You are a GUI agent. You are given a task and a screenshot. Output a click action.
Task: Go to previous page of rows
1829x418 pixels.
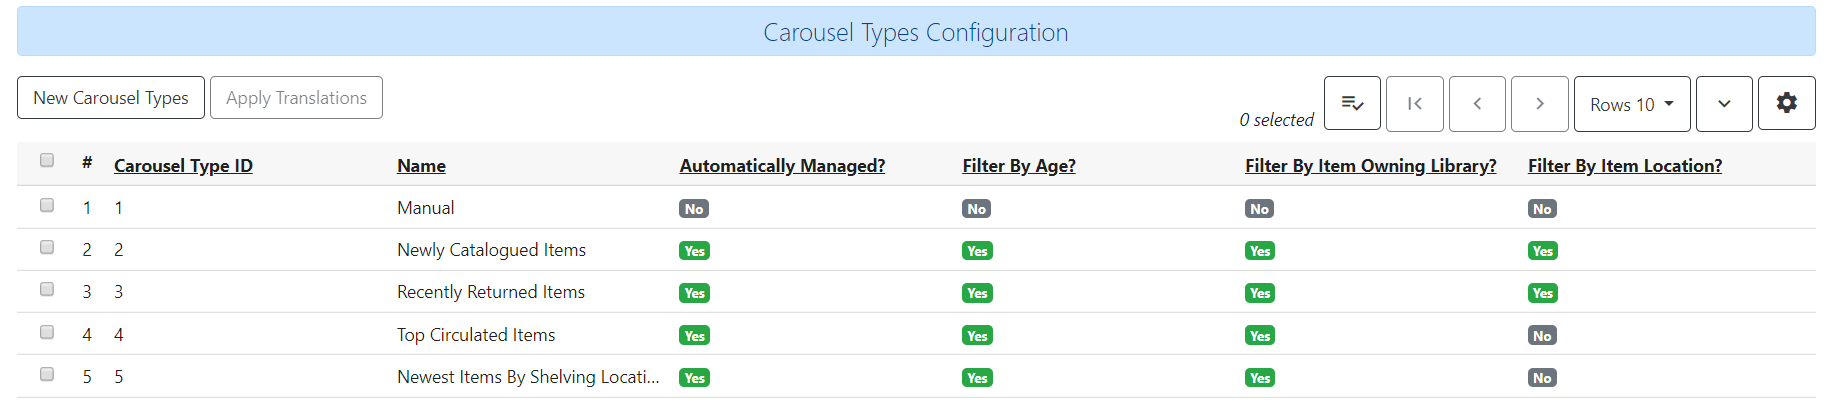(1477, 104)
